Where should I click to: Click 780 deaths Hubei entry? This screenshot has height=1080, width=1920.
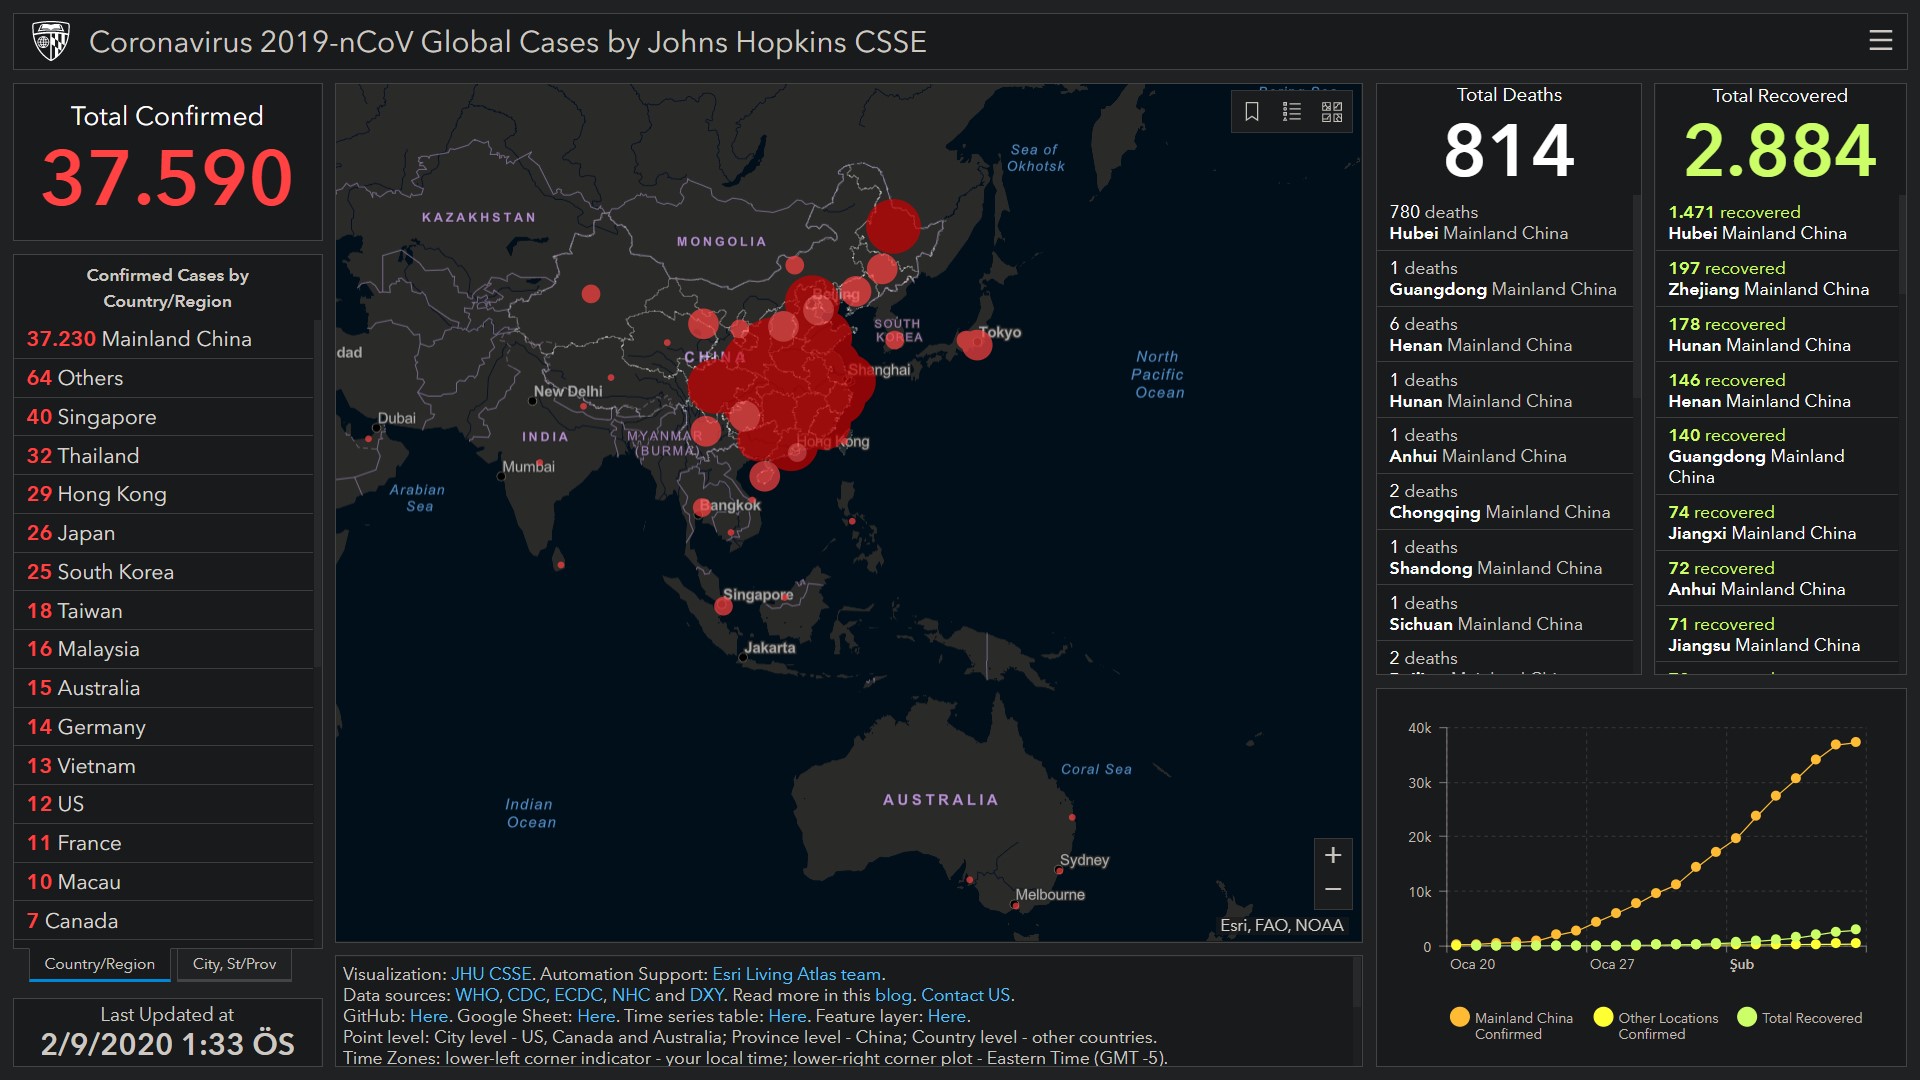coord(1504,222)
